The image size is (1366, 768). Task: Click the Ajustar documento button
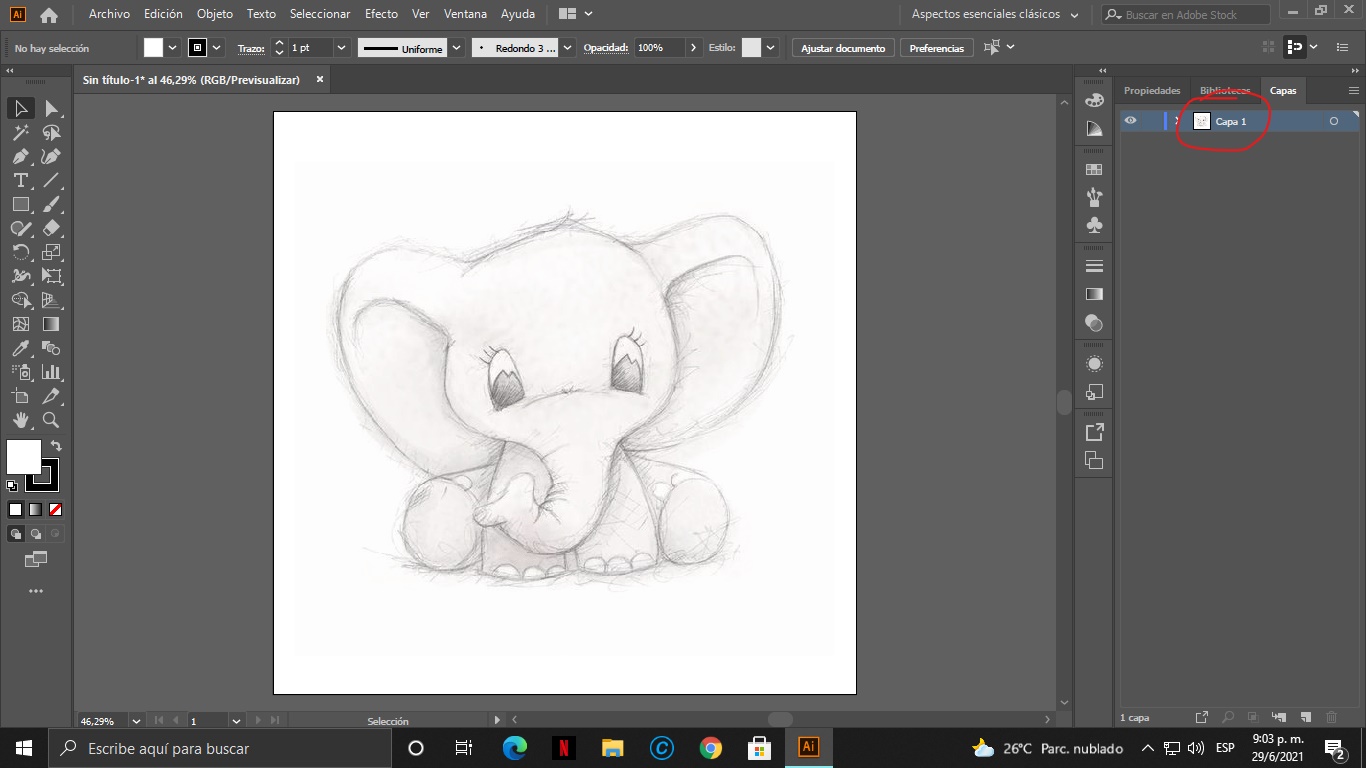tap(843, 48)
